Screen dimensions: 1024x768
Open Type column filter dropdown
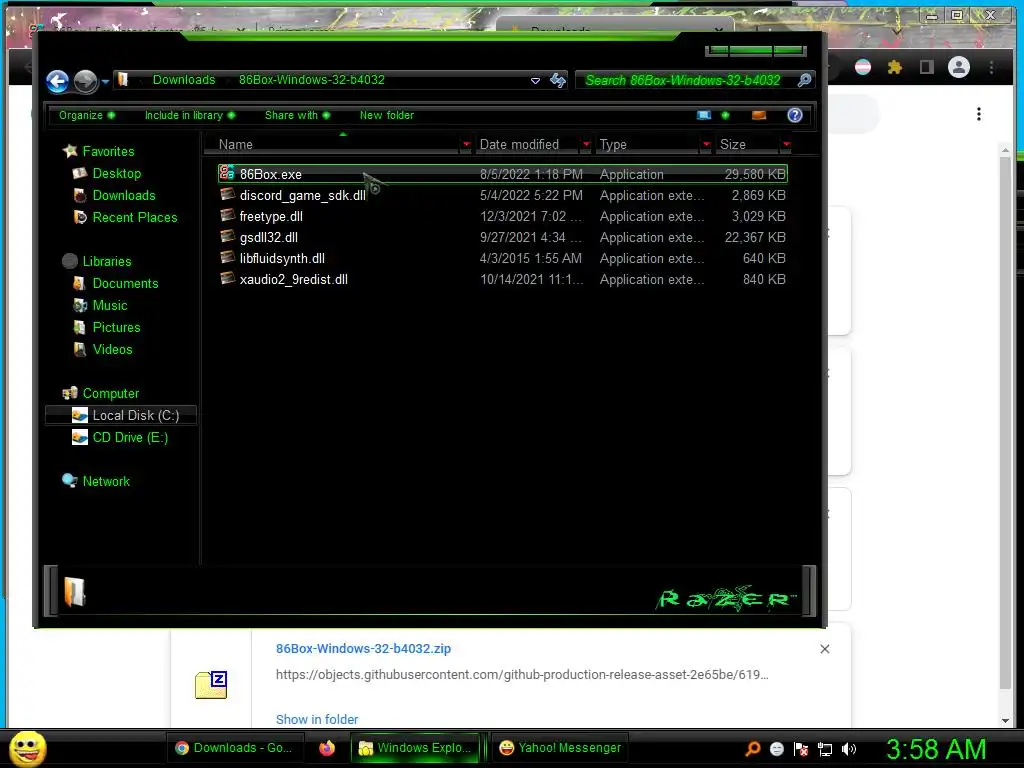tap(707, 144)
